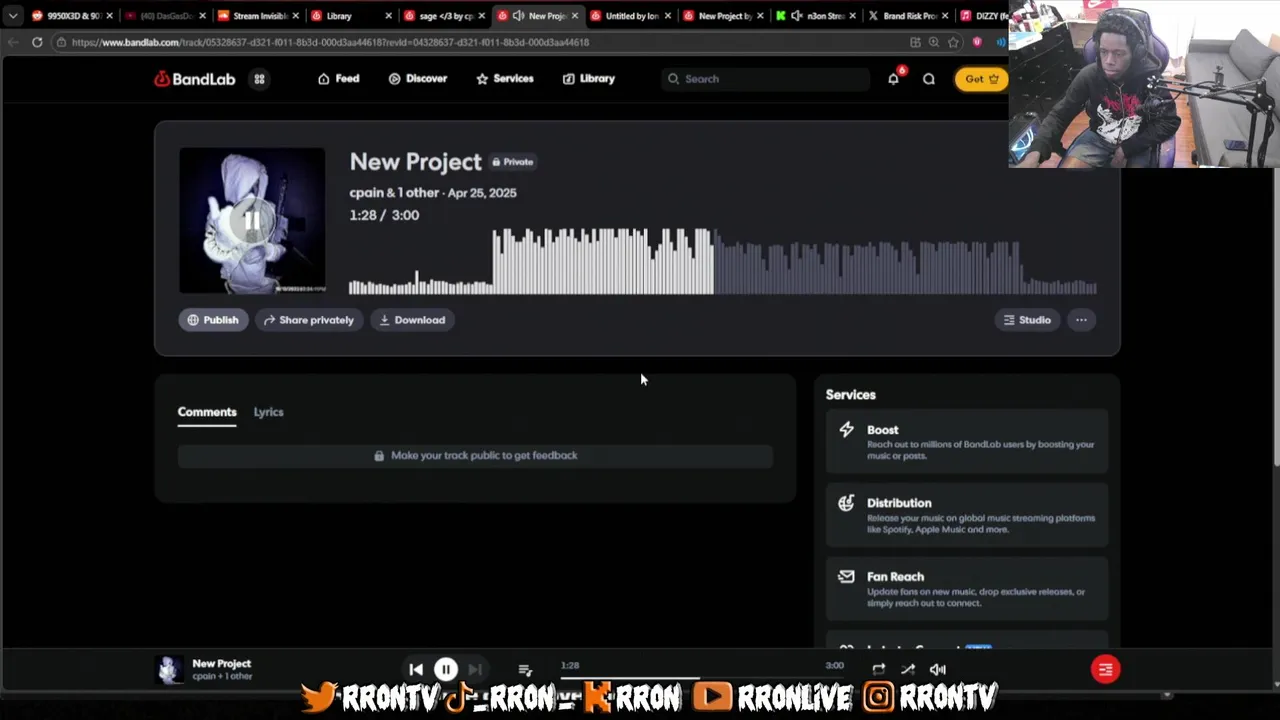
Task: Close the Untitled by lon tab
Action: pyautogui.click(x=667, y=16)
